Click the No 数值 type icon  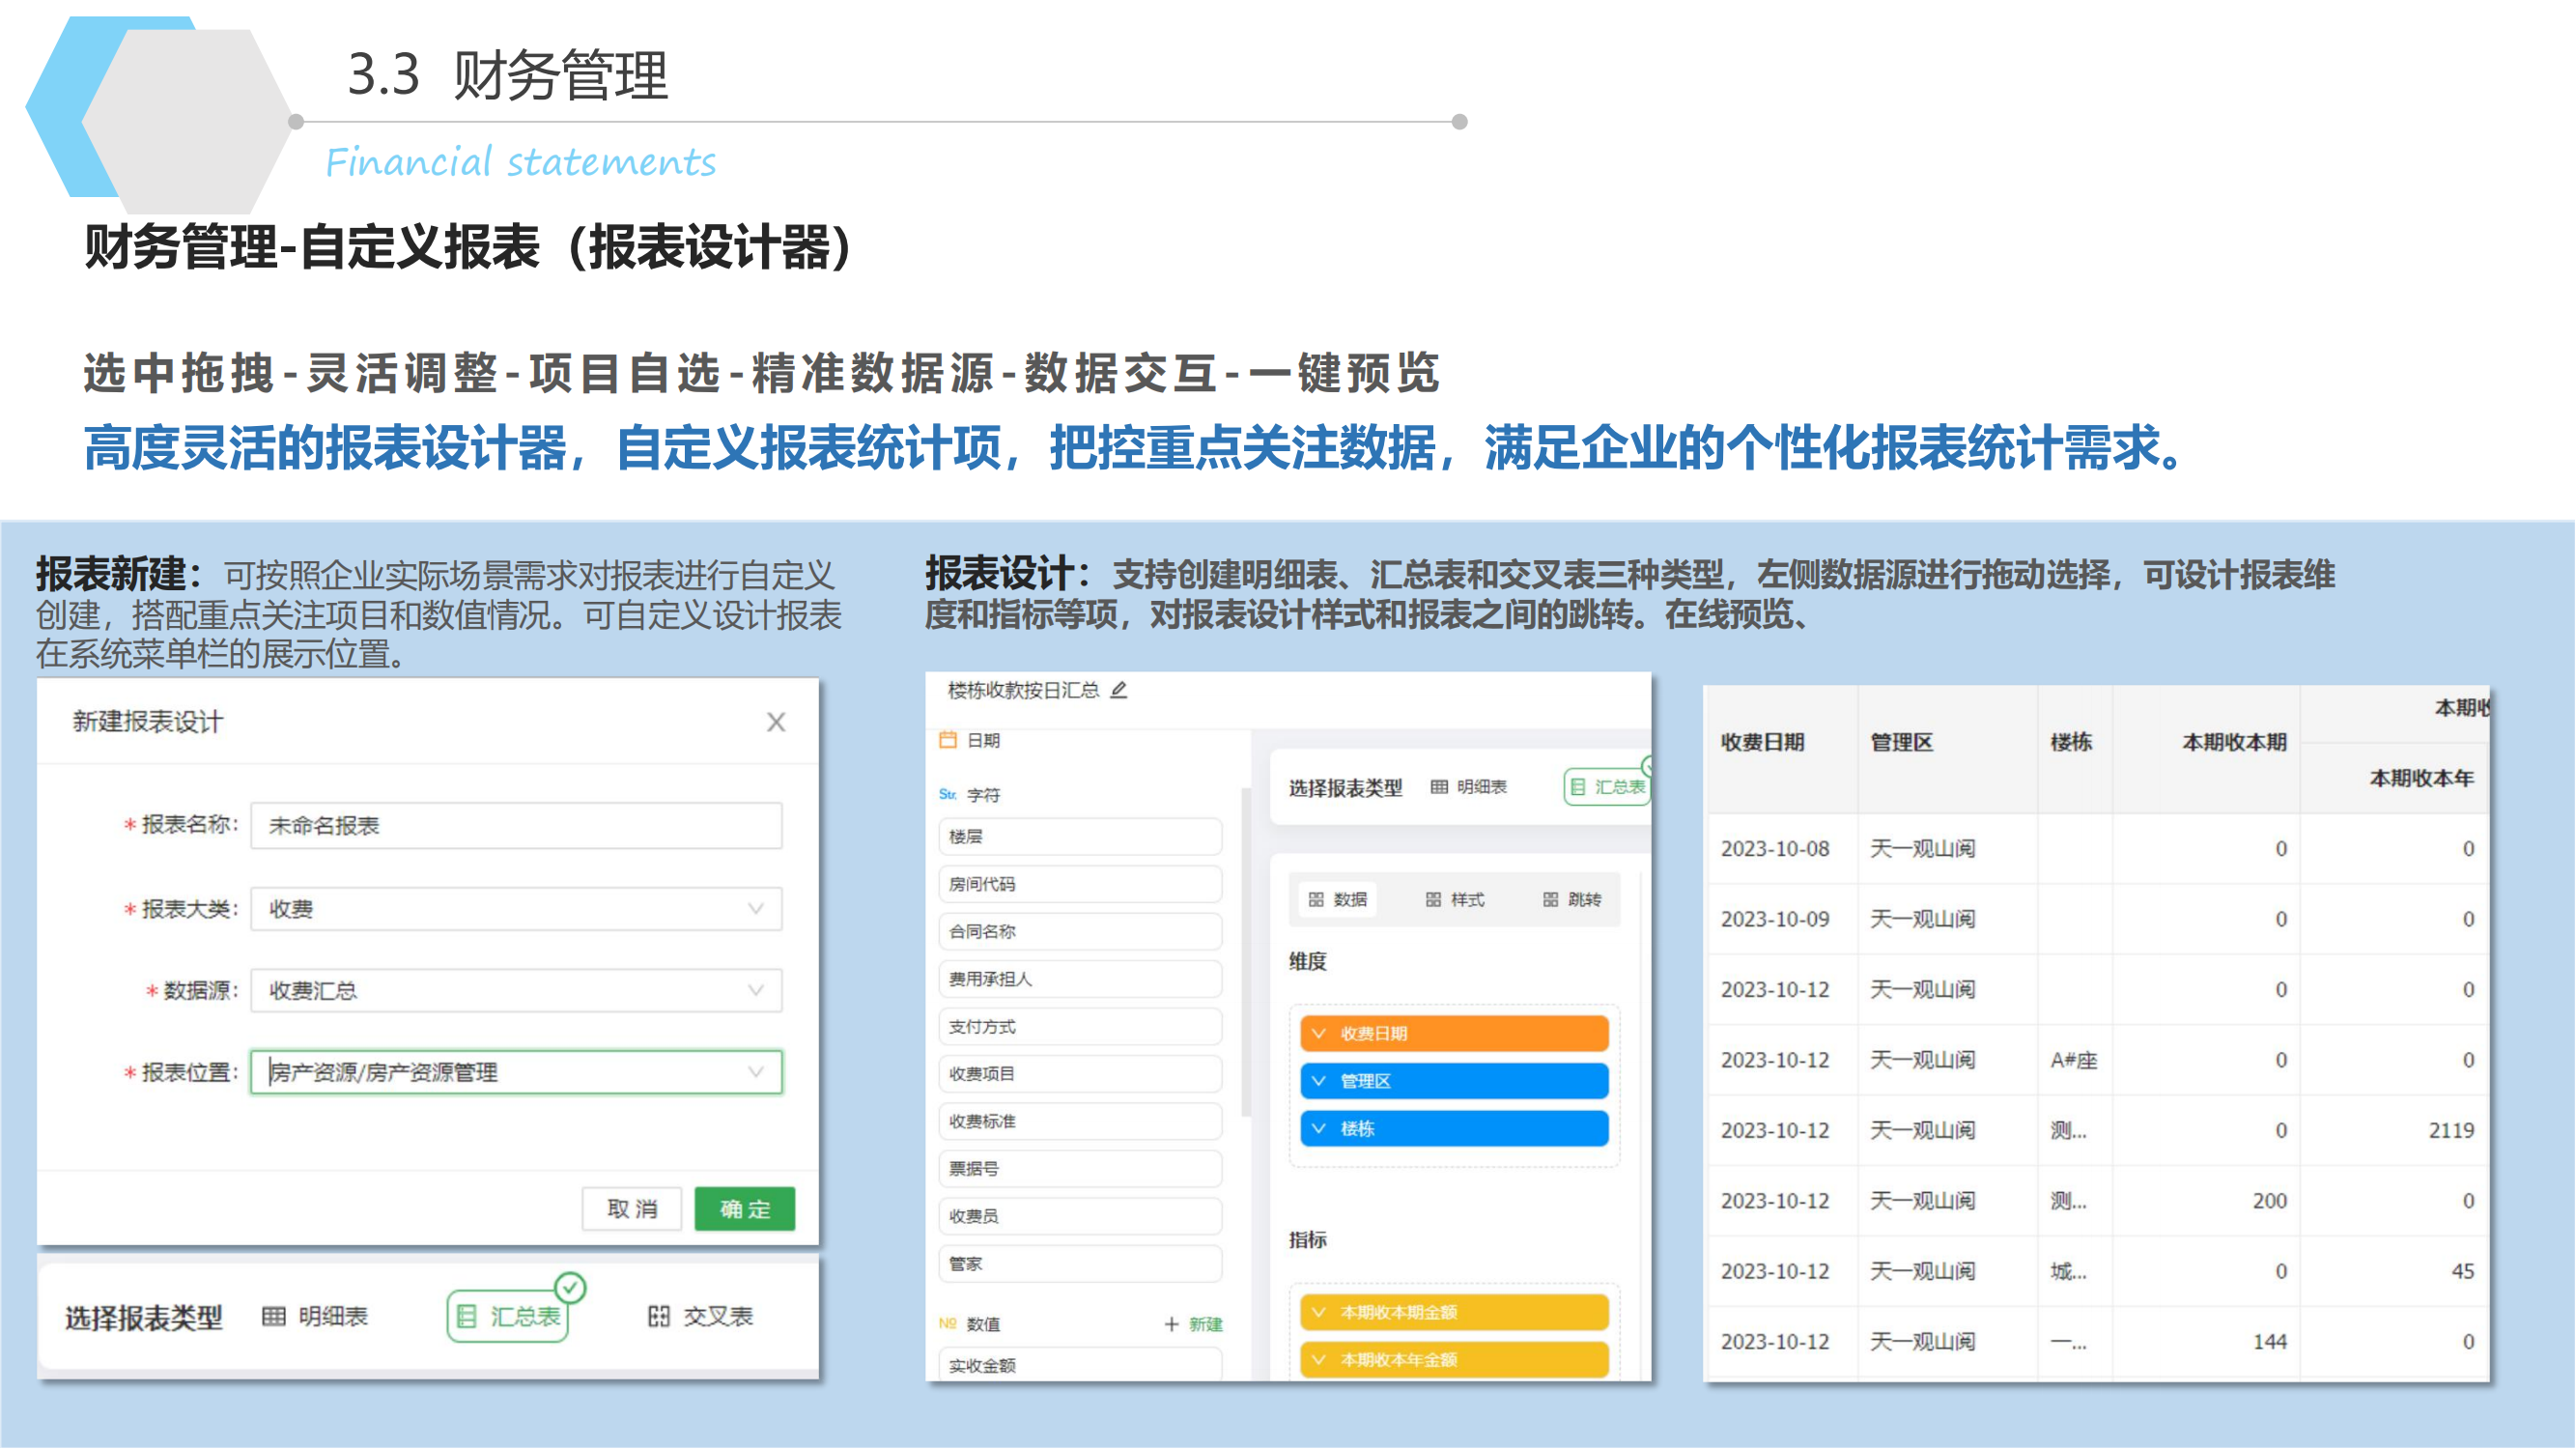947,1323
